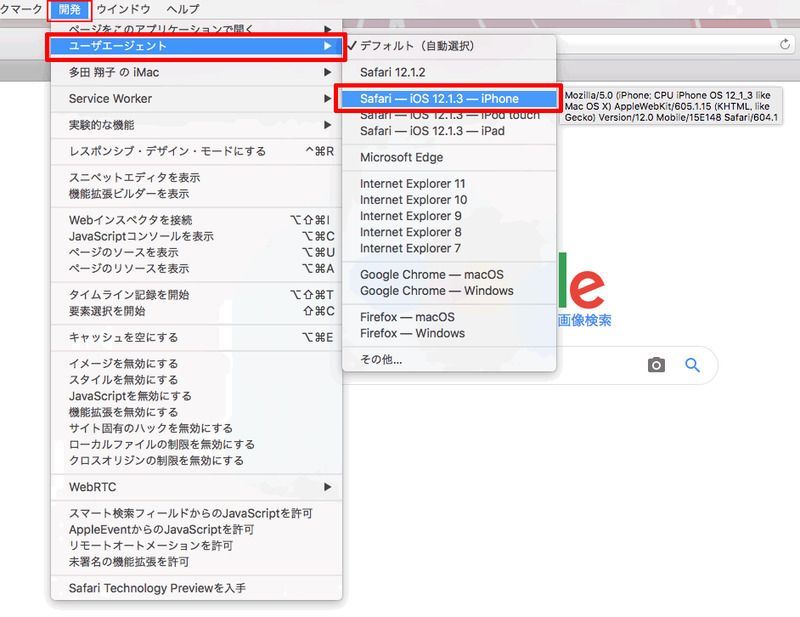This screenshot has width=800, height=617.
Task: Click その他... at bottom of user agent list
Action: [381, 359]
